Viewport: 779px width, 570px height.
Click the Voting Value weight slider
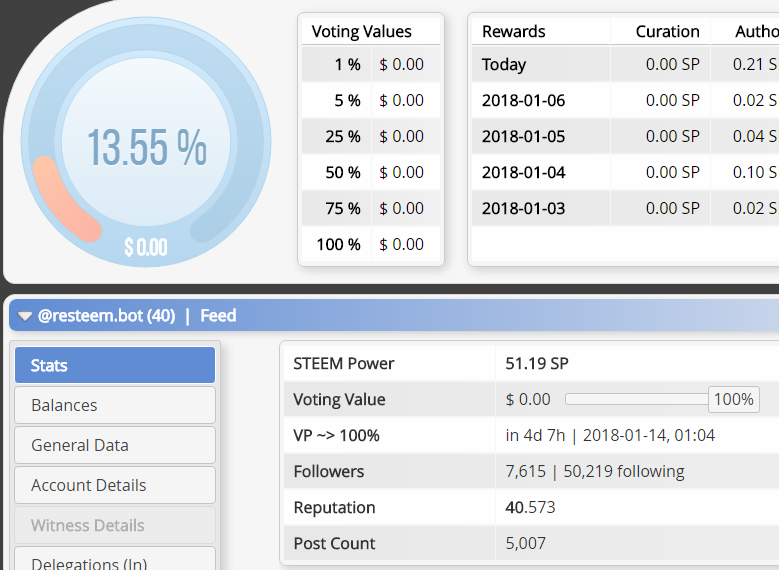point(637,399)
